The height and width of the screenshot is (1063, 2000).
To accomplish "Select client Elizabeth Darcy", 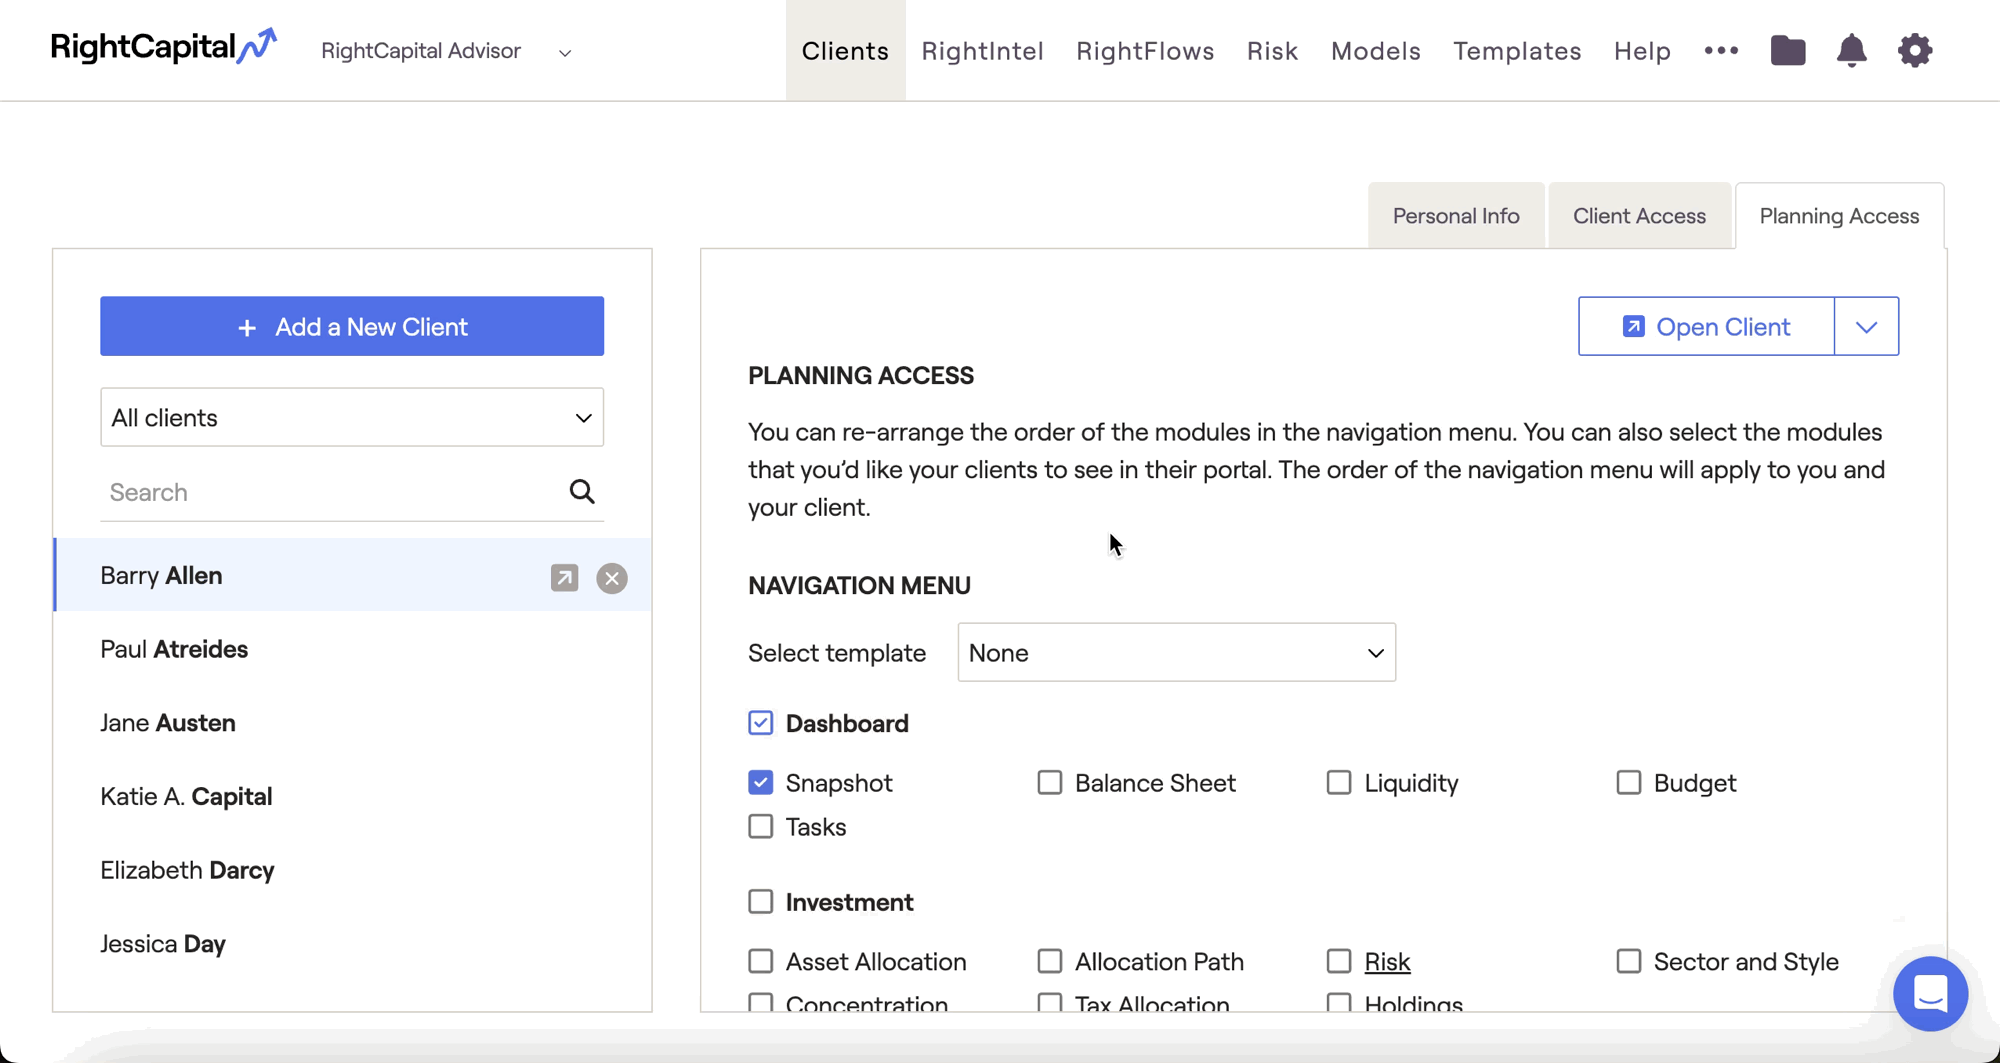I will click(352, 869).
